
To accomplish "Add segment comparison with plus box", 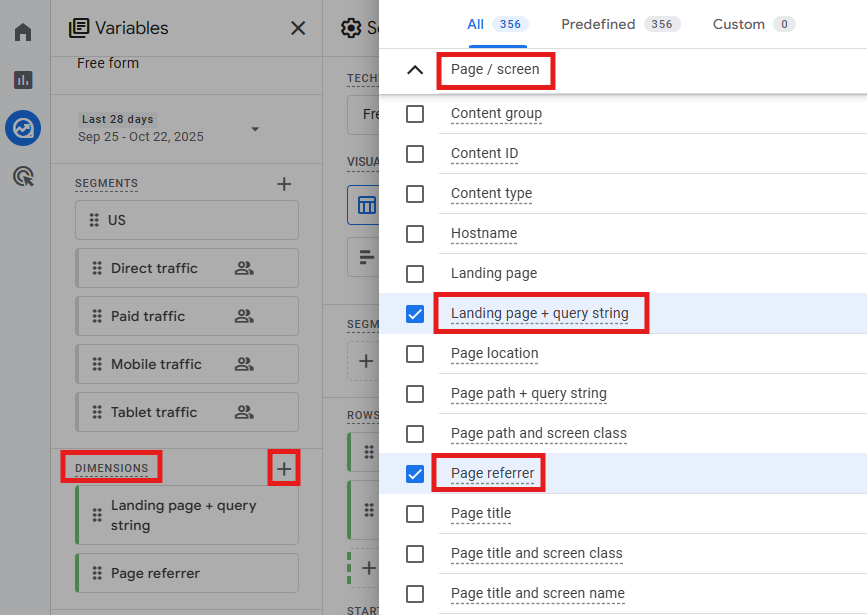I will click(365, 361).
